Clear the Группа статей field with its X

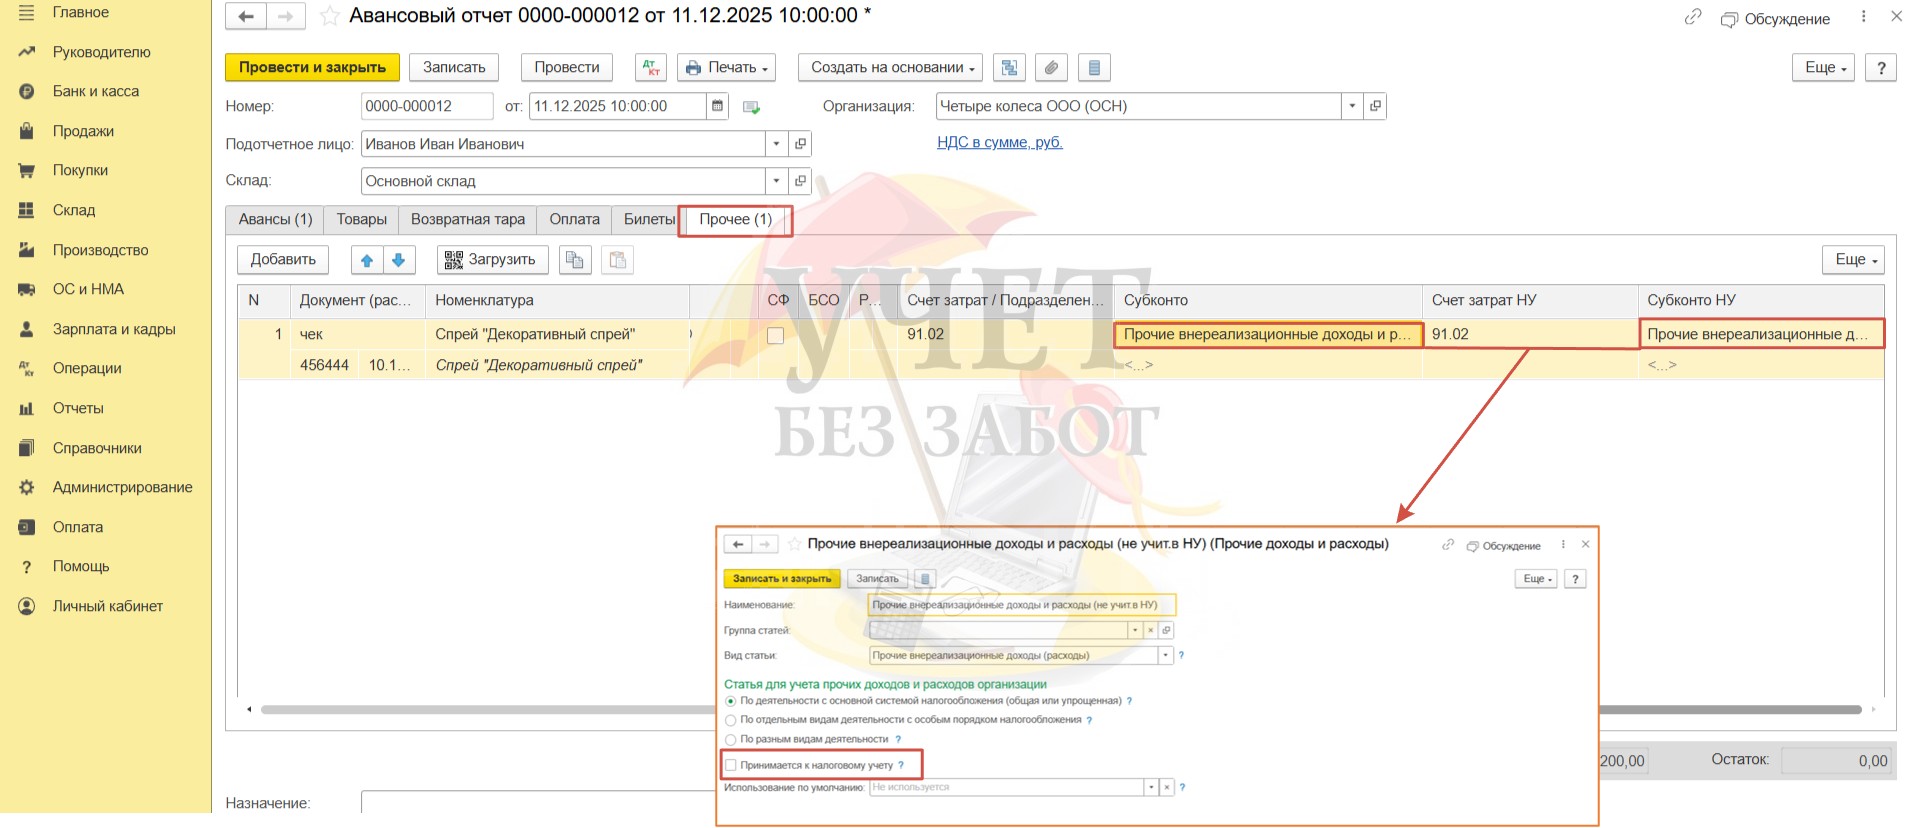1150,631
